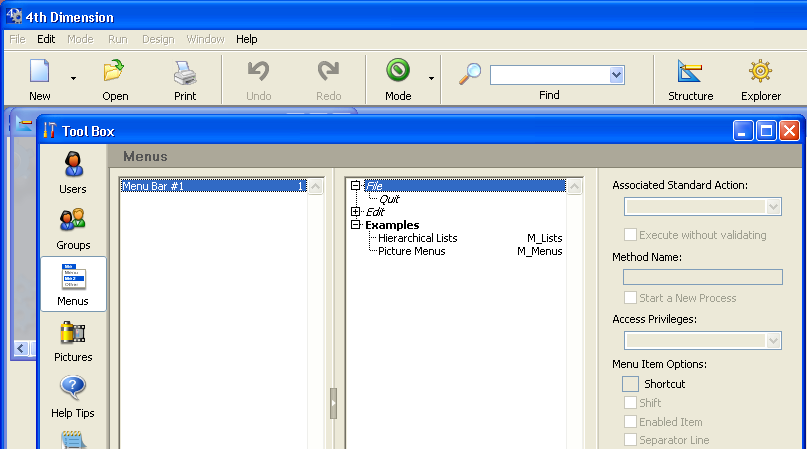Open the Find combo box dropdown

tap(616, 75)
